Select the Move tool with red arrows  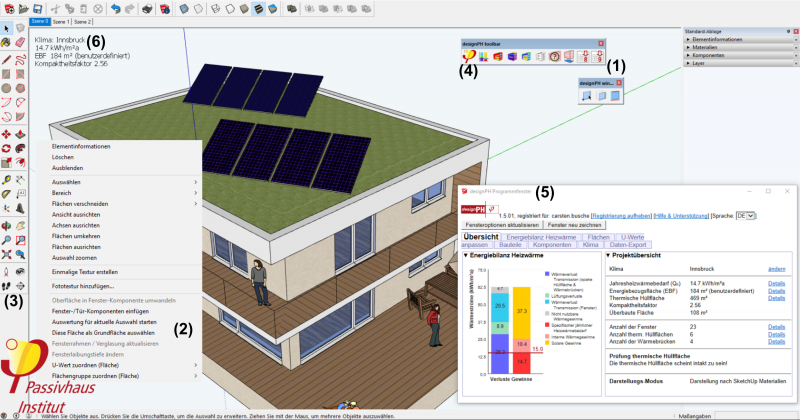[x=6, y=134]
